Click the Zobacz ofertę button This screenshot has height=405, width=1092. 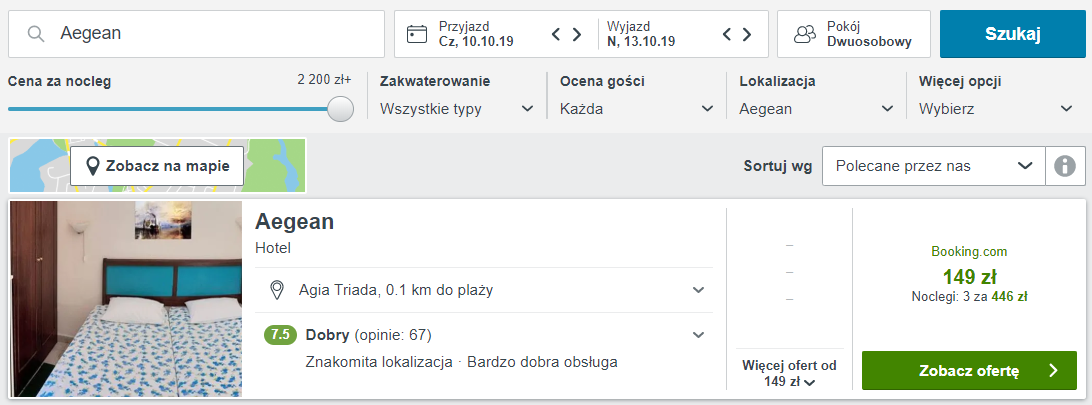(969, 371)
